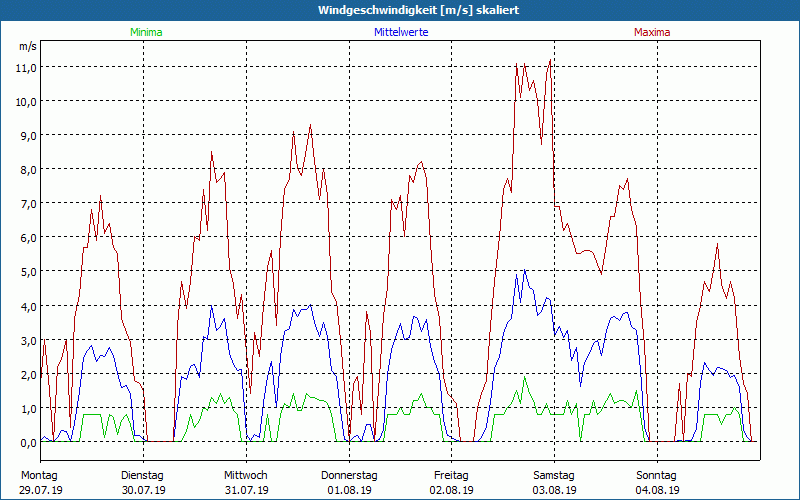Click the 31.07.19 date label
800x500 pixels.
[x=247, y=490]
